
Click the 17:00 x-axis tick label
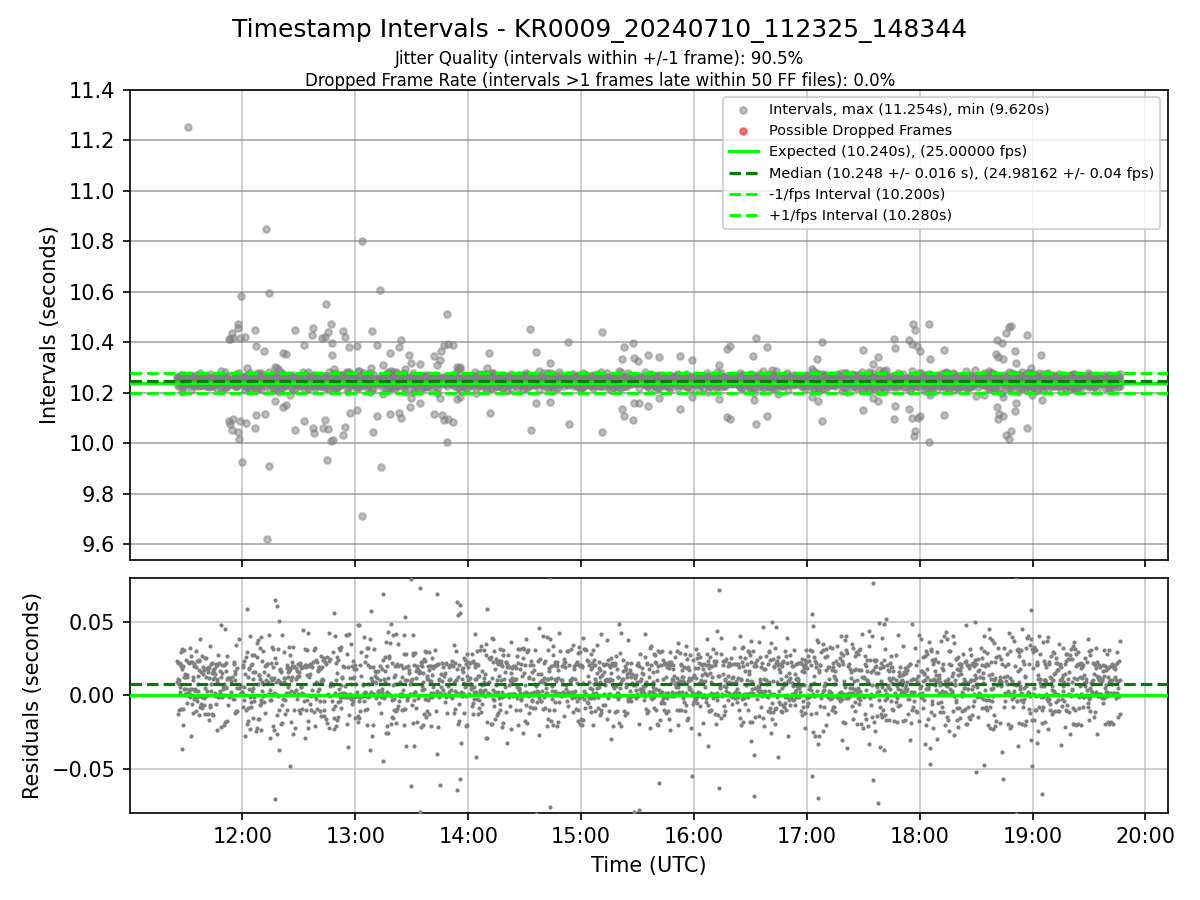(807, 835)
